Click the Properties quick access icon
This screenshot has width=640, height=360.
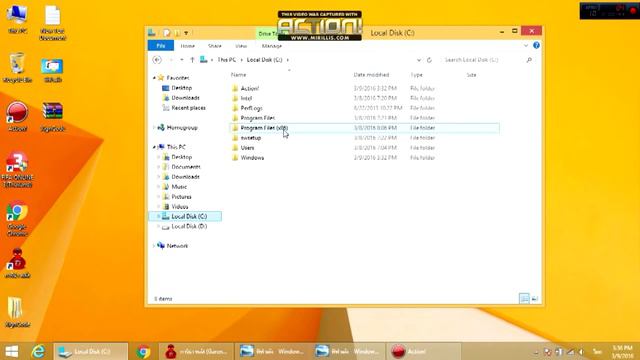(x=167, y=33)
